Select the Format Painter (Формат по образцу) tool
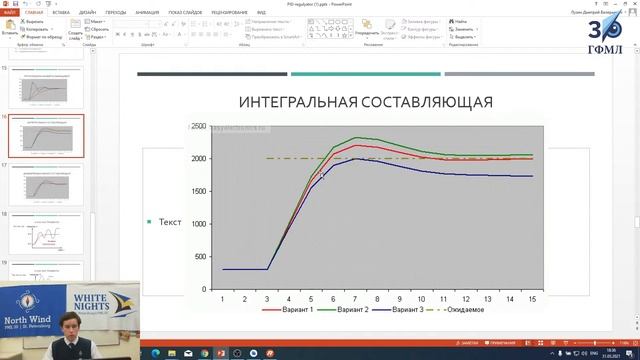The image size is (640, 360). [42, 37]
